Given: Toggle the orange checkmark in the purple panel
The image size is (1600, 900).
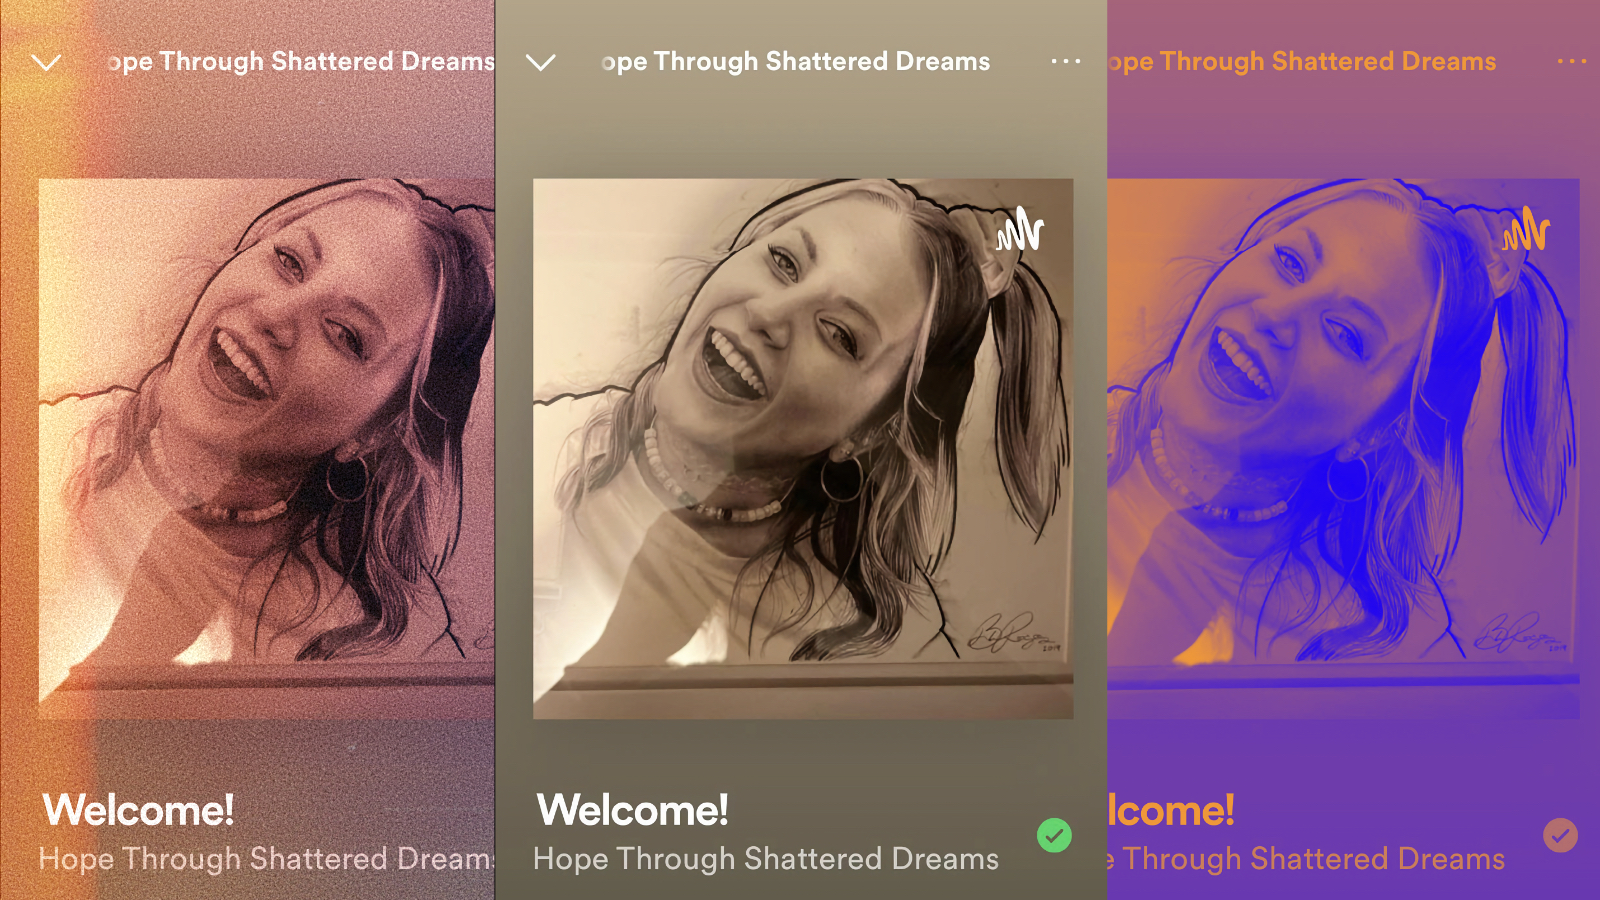Looking at the screenshot, I should 1560,835.
